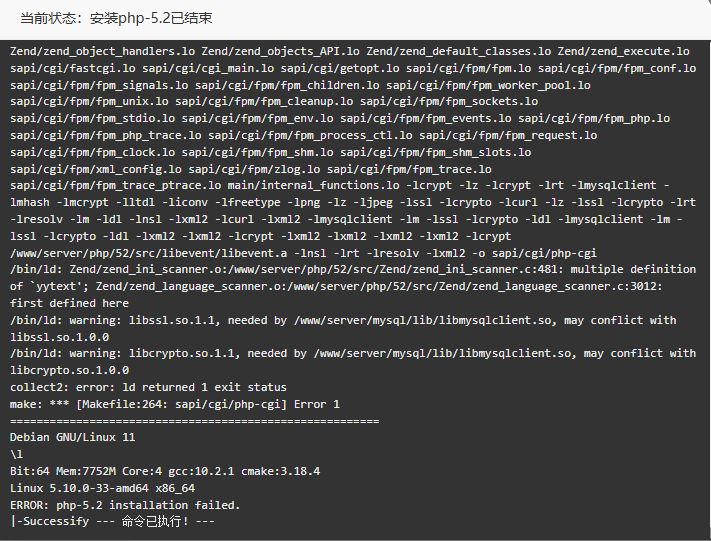Click the 'ERROR: php-5.2 installation failed.' line

(125, 505)
